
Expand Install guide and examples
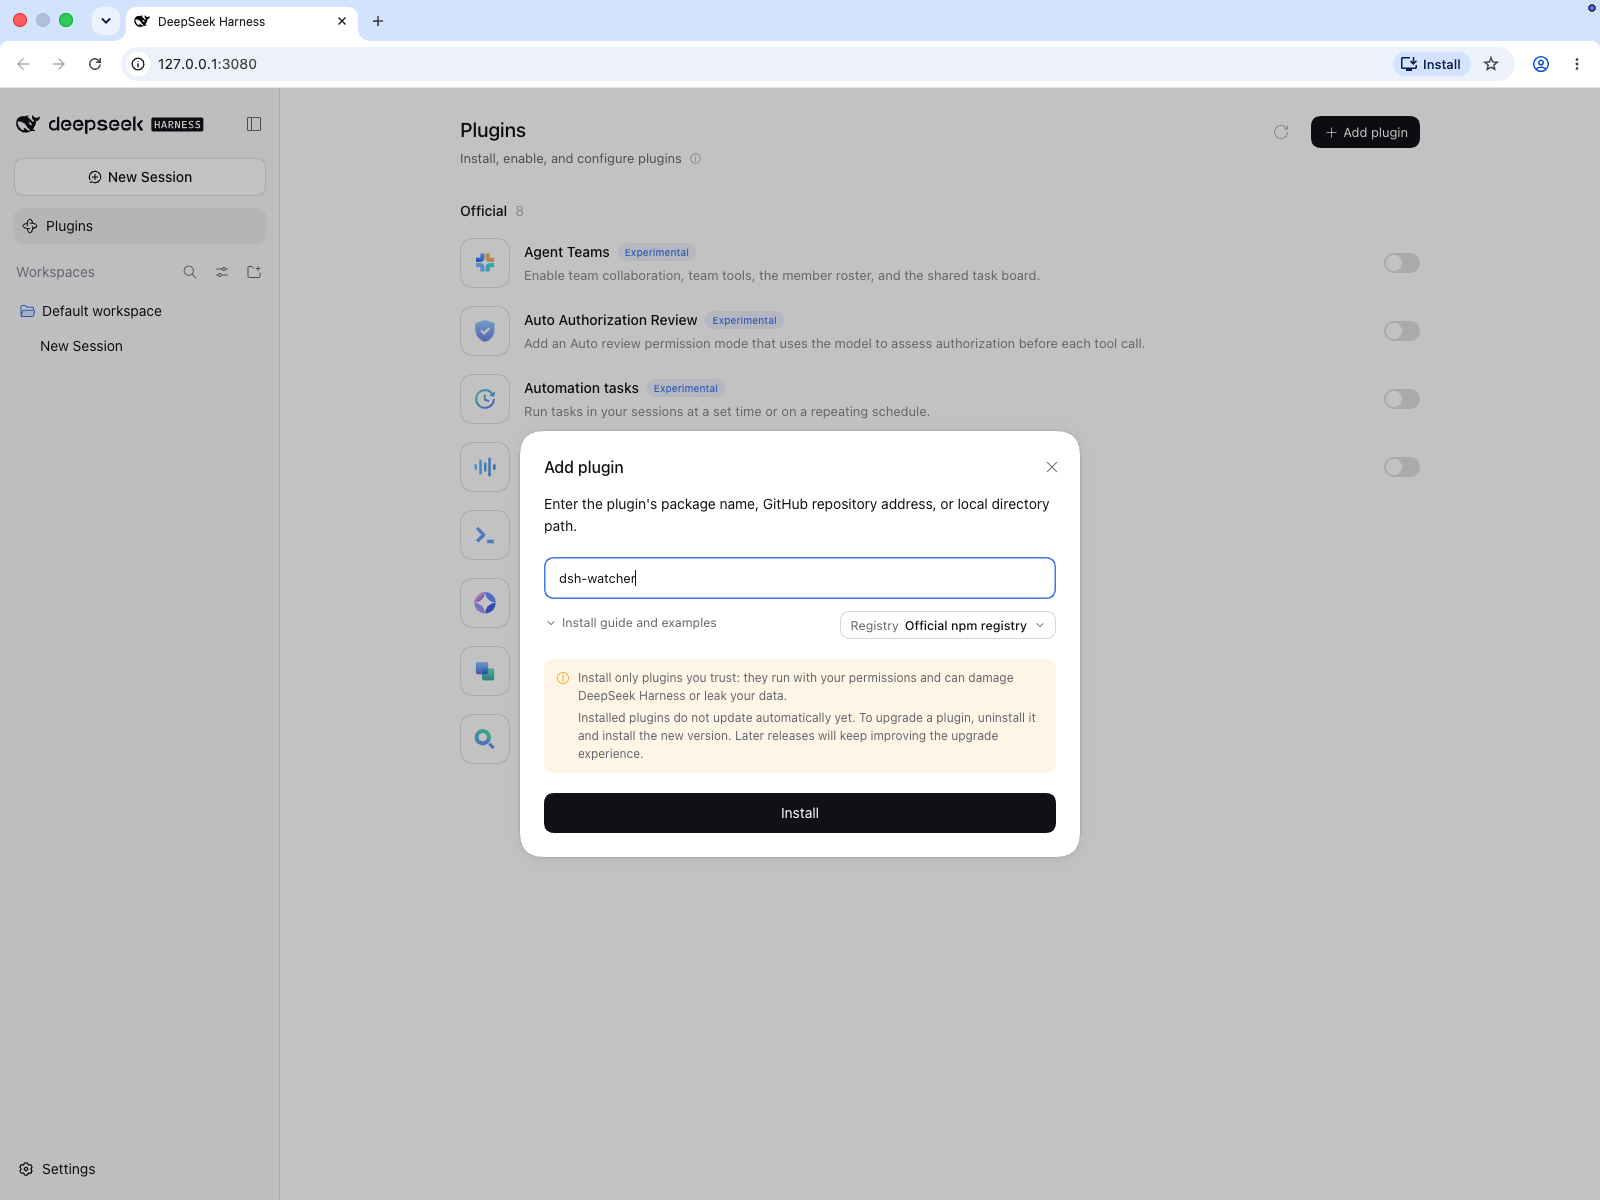pyautogui.click(x=631, y=623)
